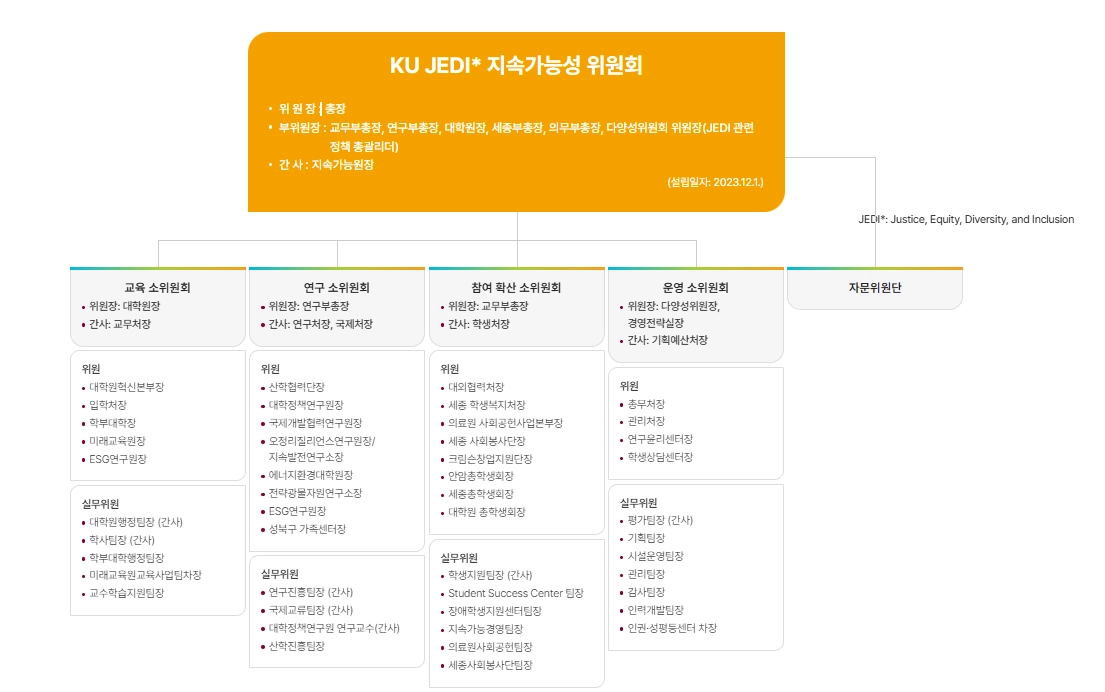Click 'ESG연구원장' under 교육 소위원회
The height and width of the screenshot is (692, 1105).
pyautogui.click(x=118, y=459)
